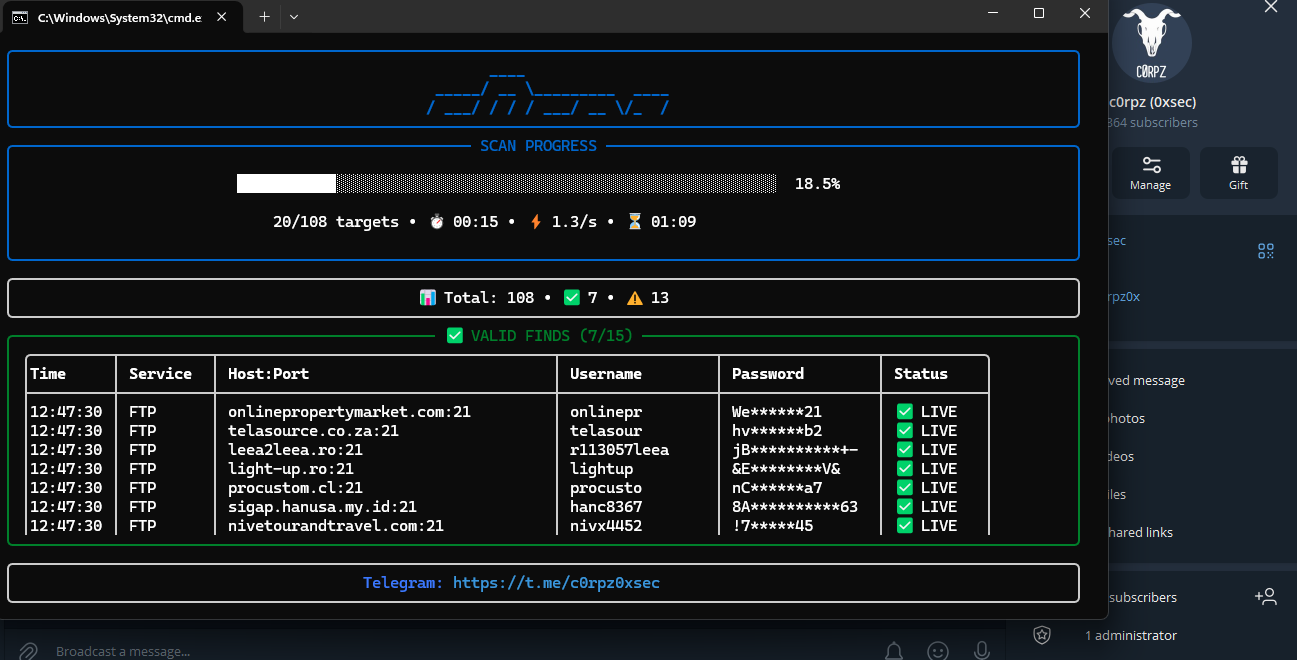Close the cmd.exe tab
This screenshot has height=660, width=1297.
222,17
